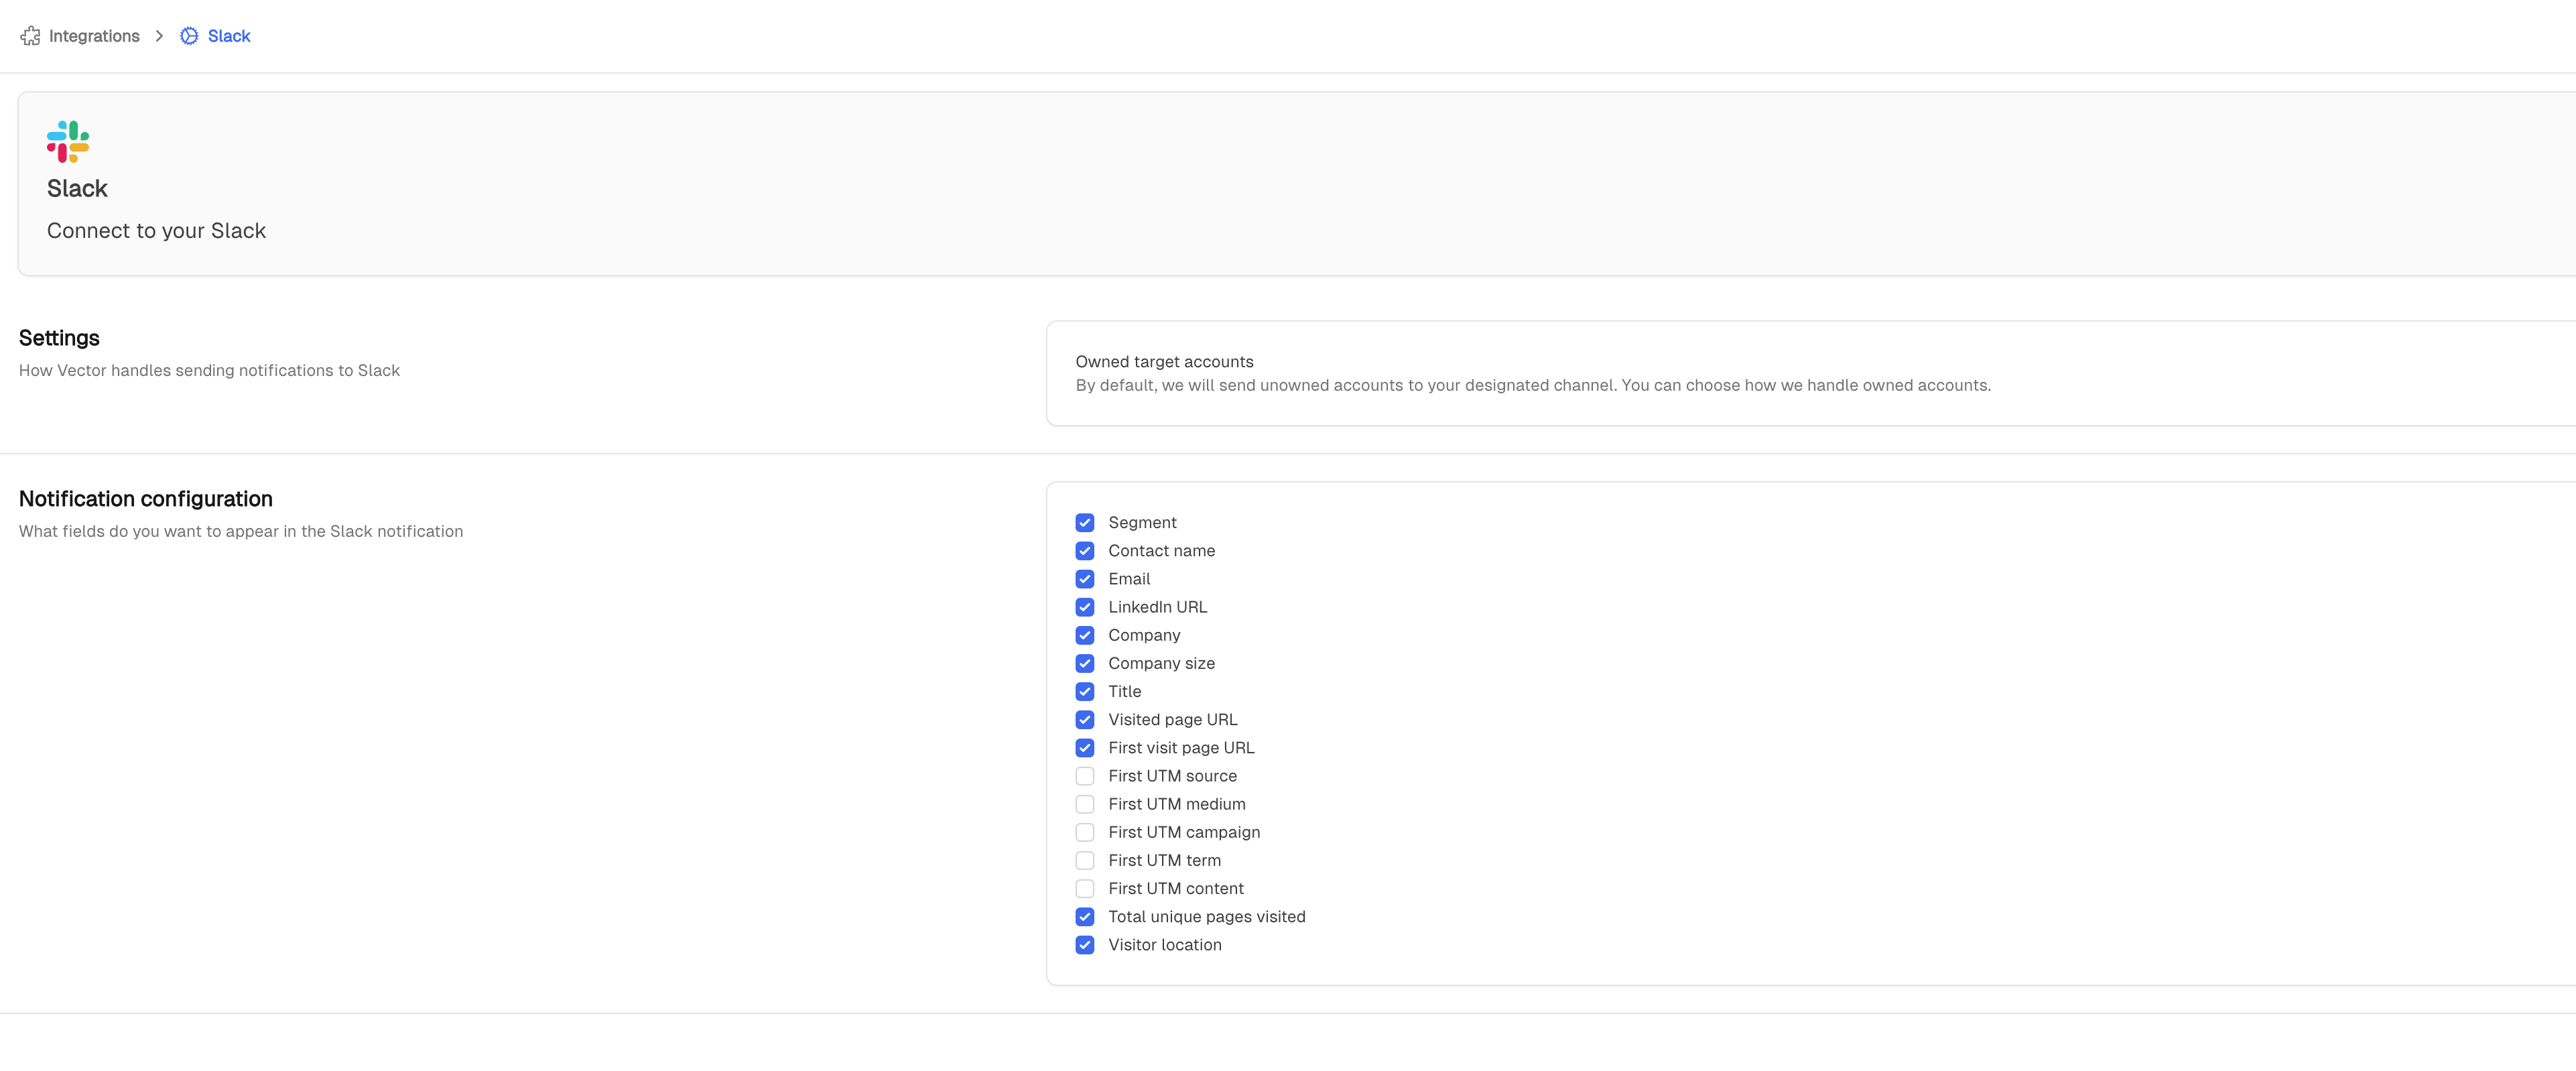Uncheck Total unique pages visited
The image size is (2576, 1071).
[x=1085, y=917]
